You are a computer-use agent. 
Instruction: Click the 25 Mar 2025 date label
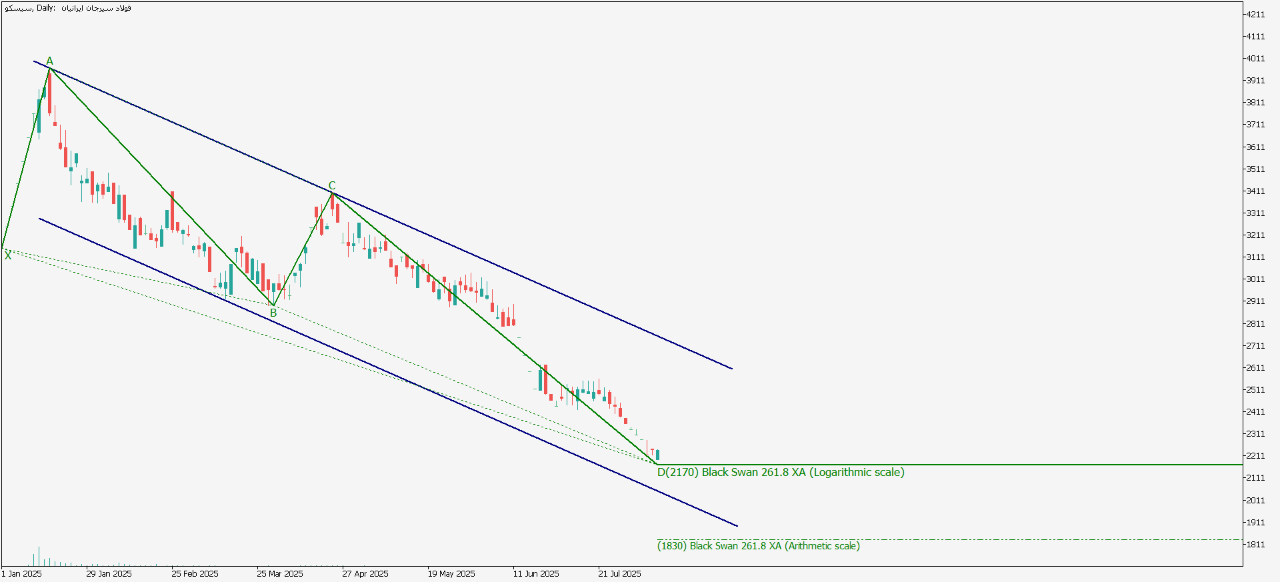280,575
